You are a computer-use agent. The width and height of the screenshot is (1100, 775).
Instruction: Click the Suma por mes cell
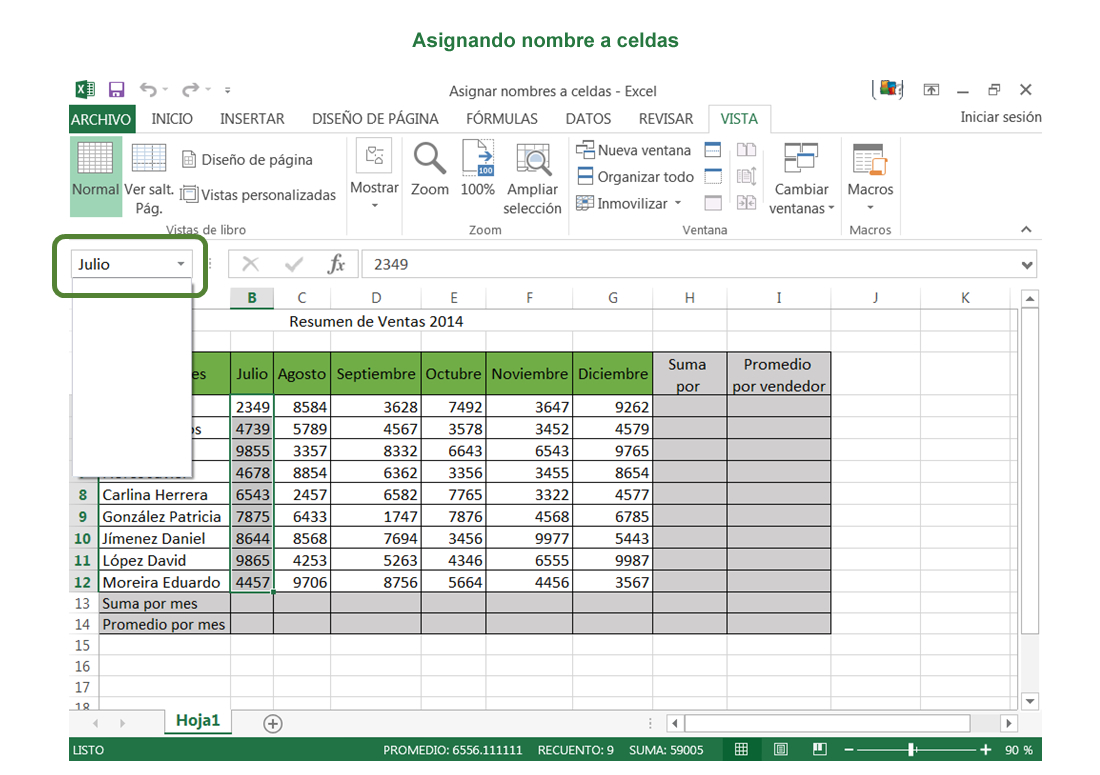(165, 604)
